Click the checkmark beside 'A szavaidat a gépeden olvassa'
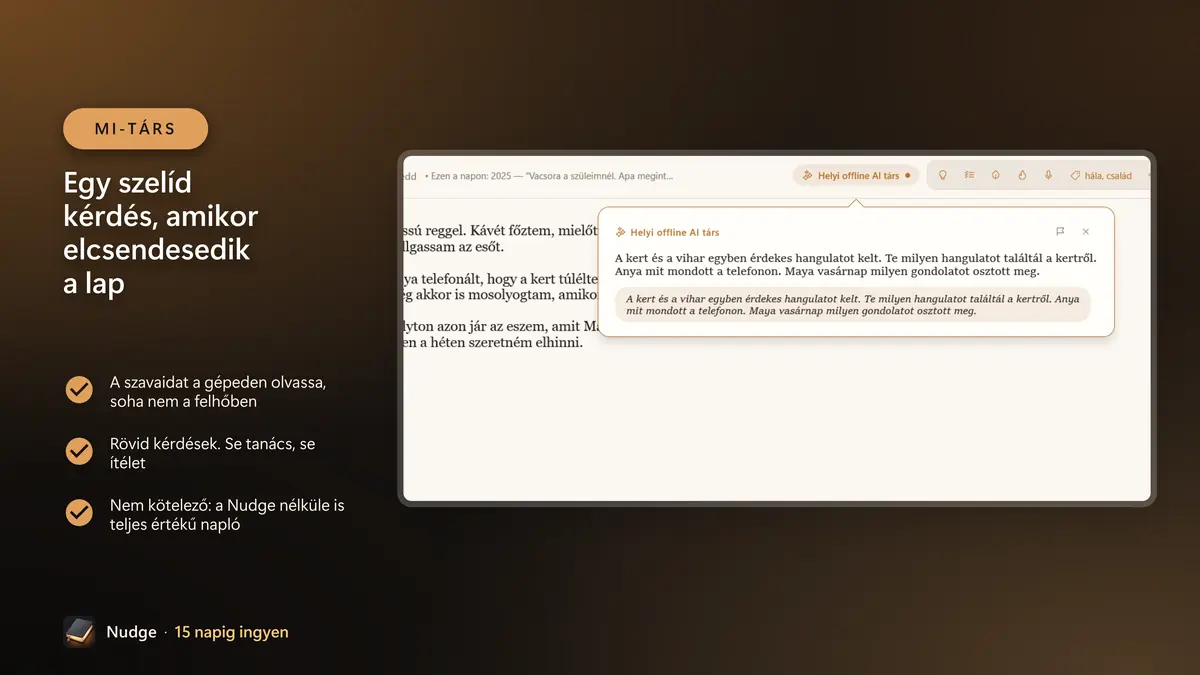 [79, 390]
